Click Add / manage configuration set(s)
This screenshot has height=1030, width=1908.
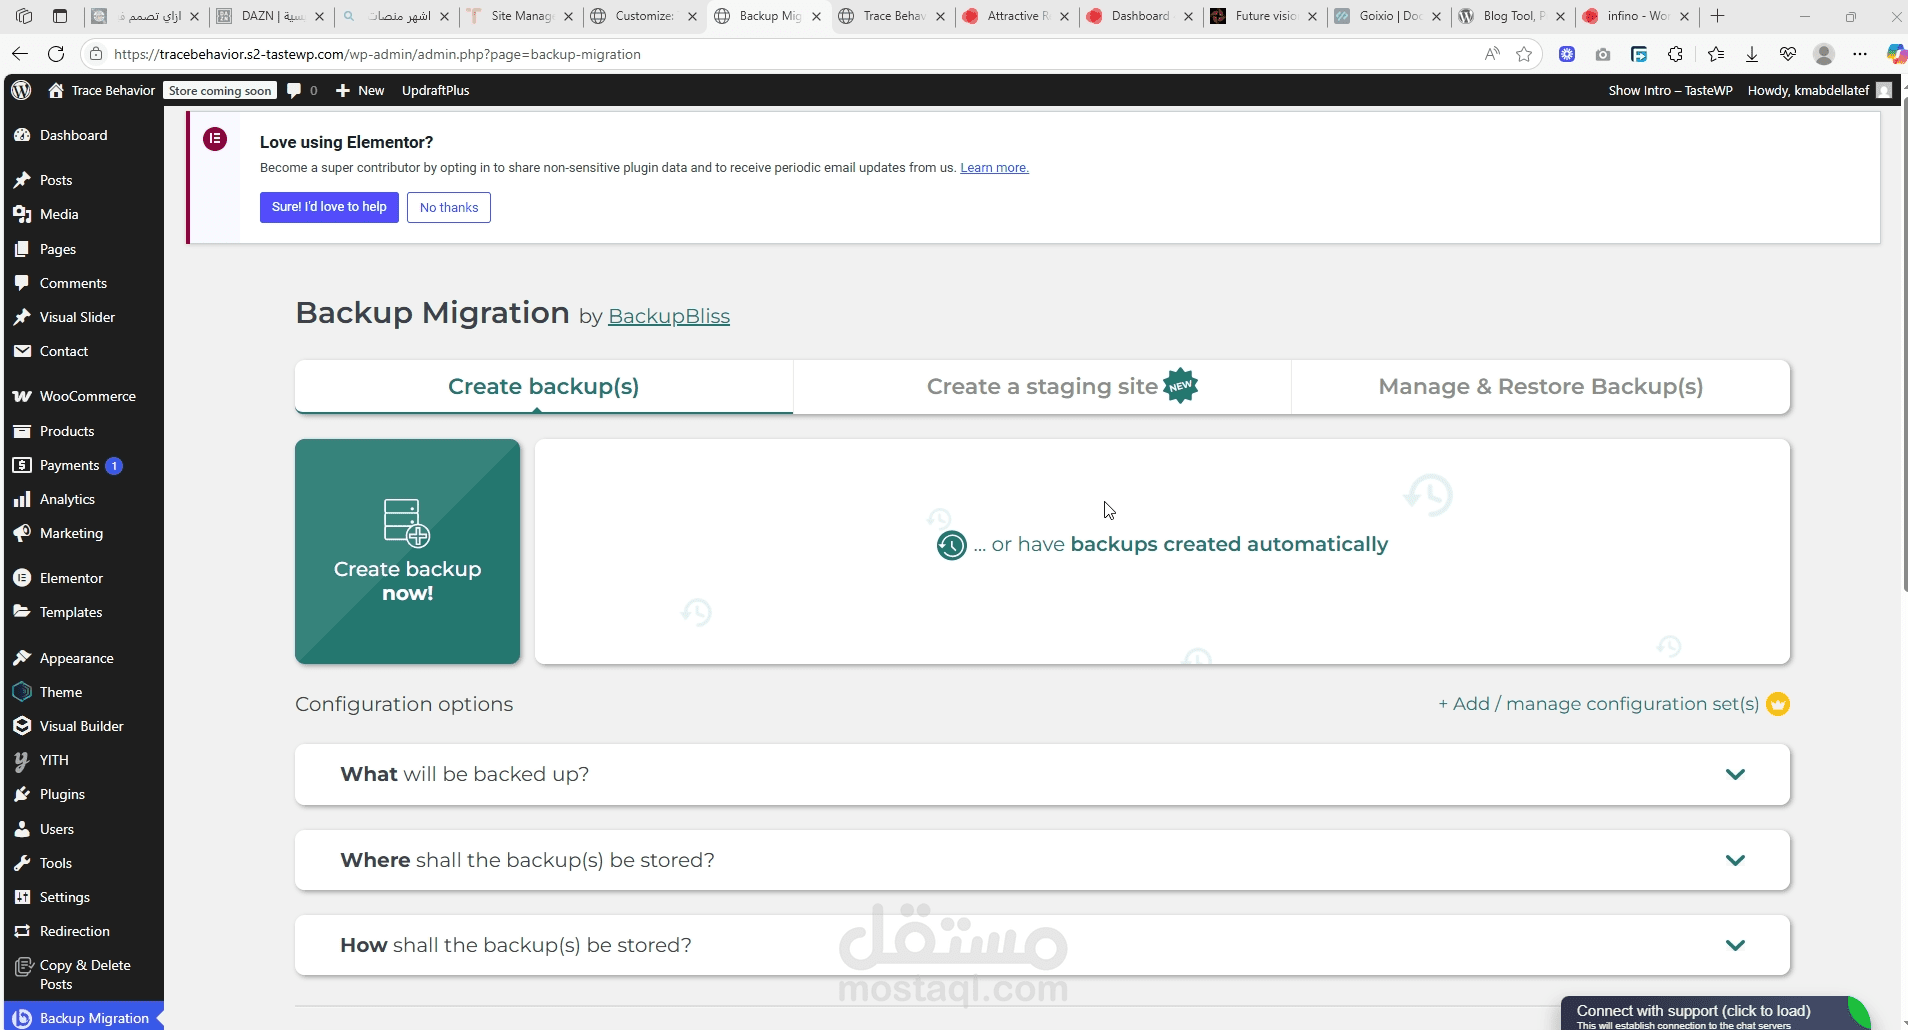[1598, 704]
